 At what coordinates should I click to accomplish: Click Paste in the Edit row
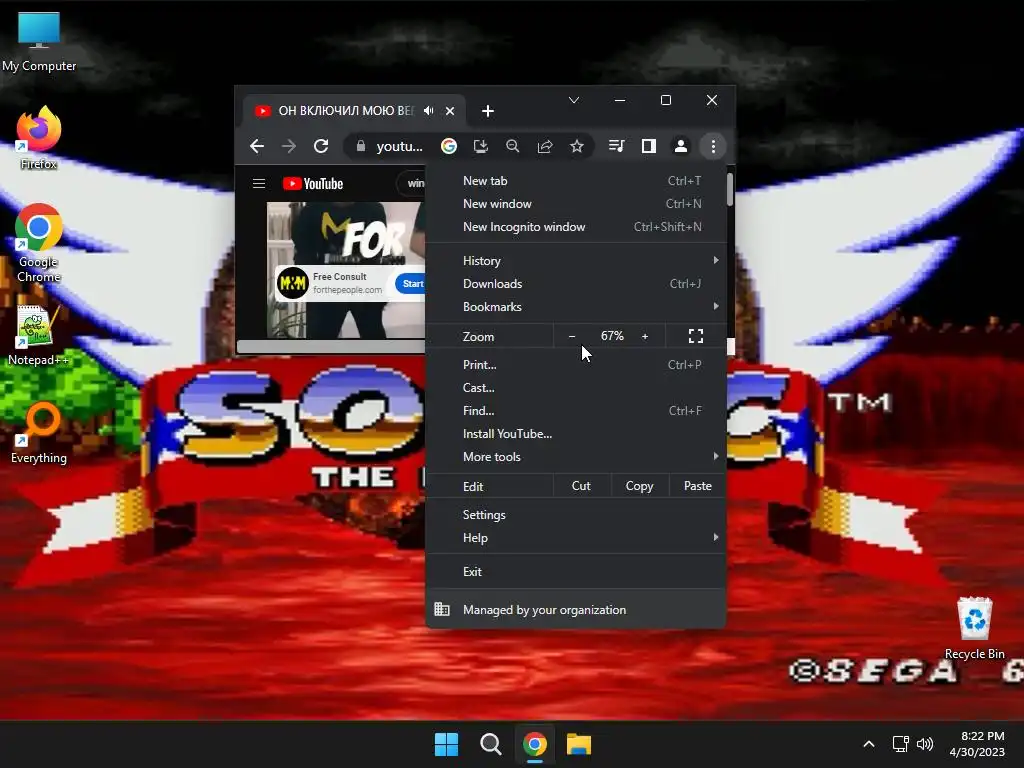coord(697,486)
